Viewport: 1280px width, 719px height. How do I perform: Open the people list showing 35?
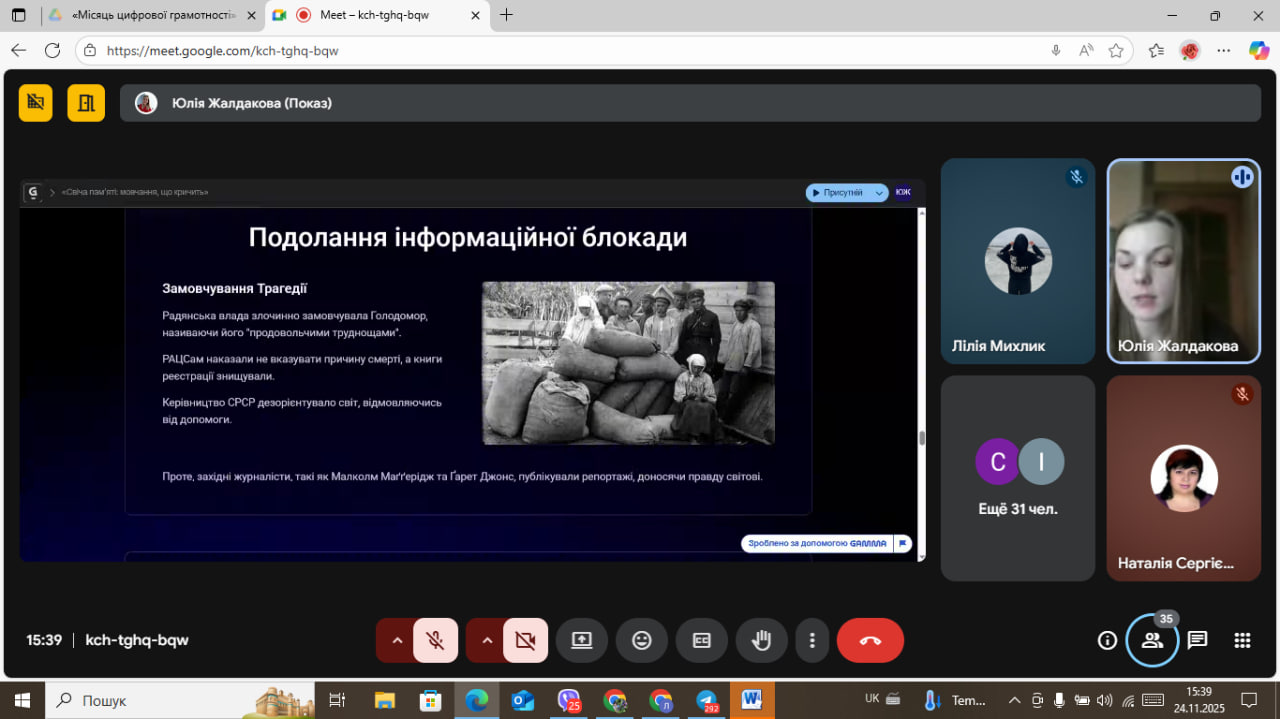tap(1152, 641)
